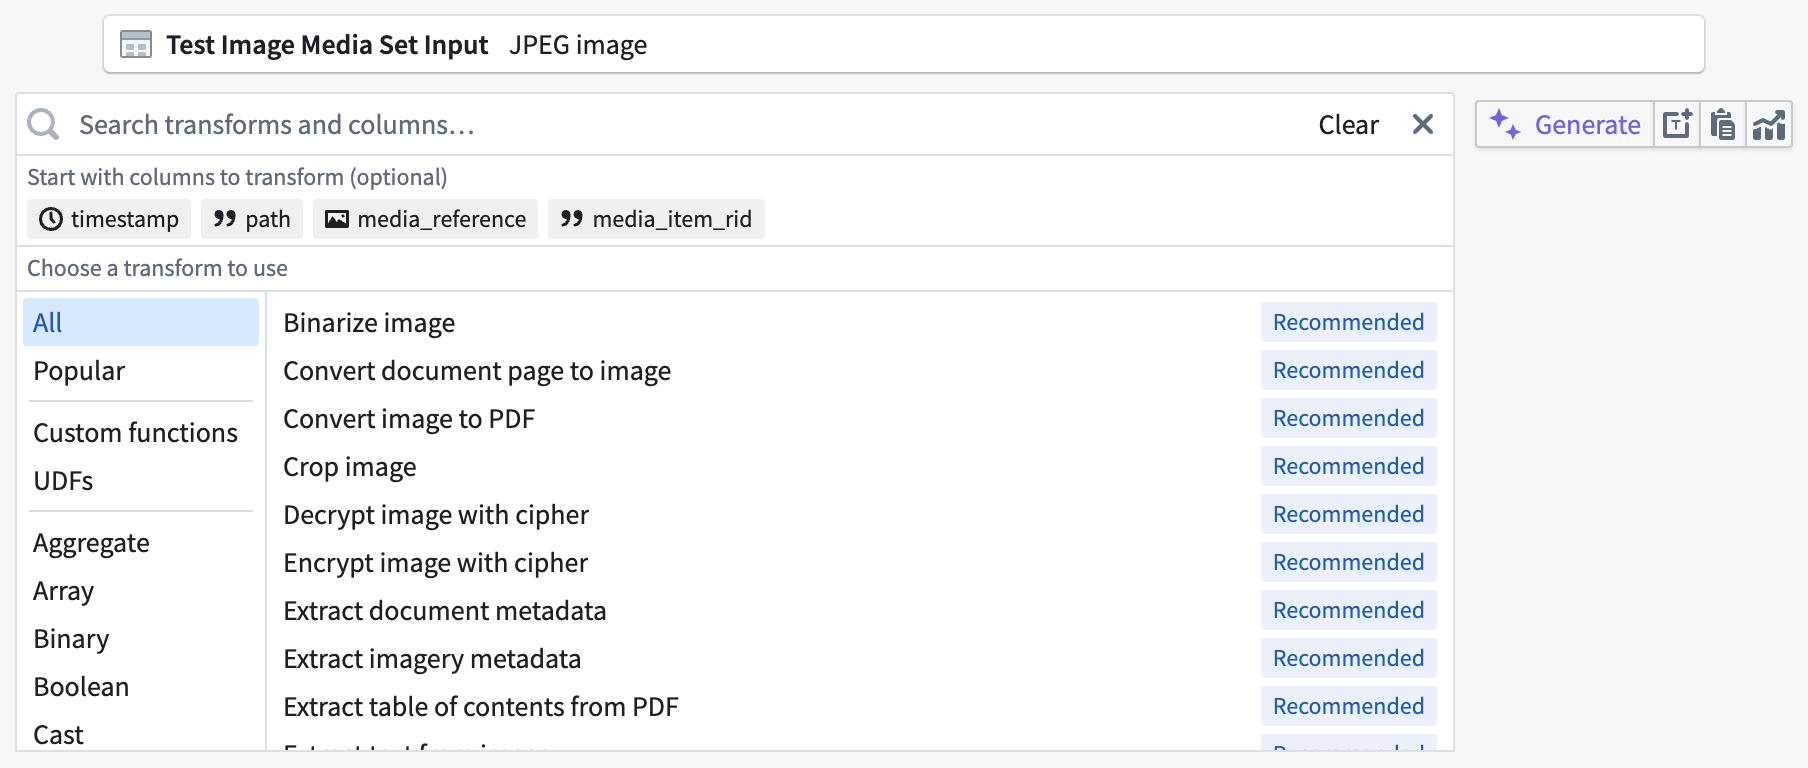The image size is (1808, 768).
Task: Choose Convert document page to image transform
Action: pyautogui.click(x=860, y=370)
